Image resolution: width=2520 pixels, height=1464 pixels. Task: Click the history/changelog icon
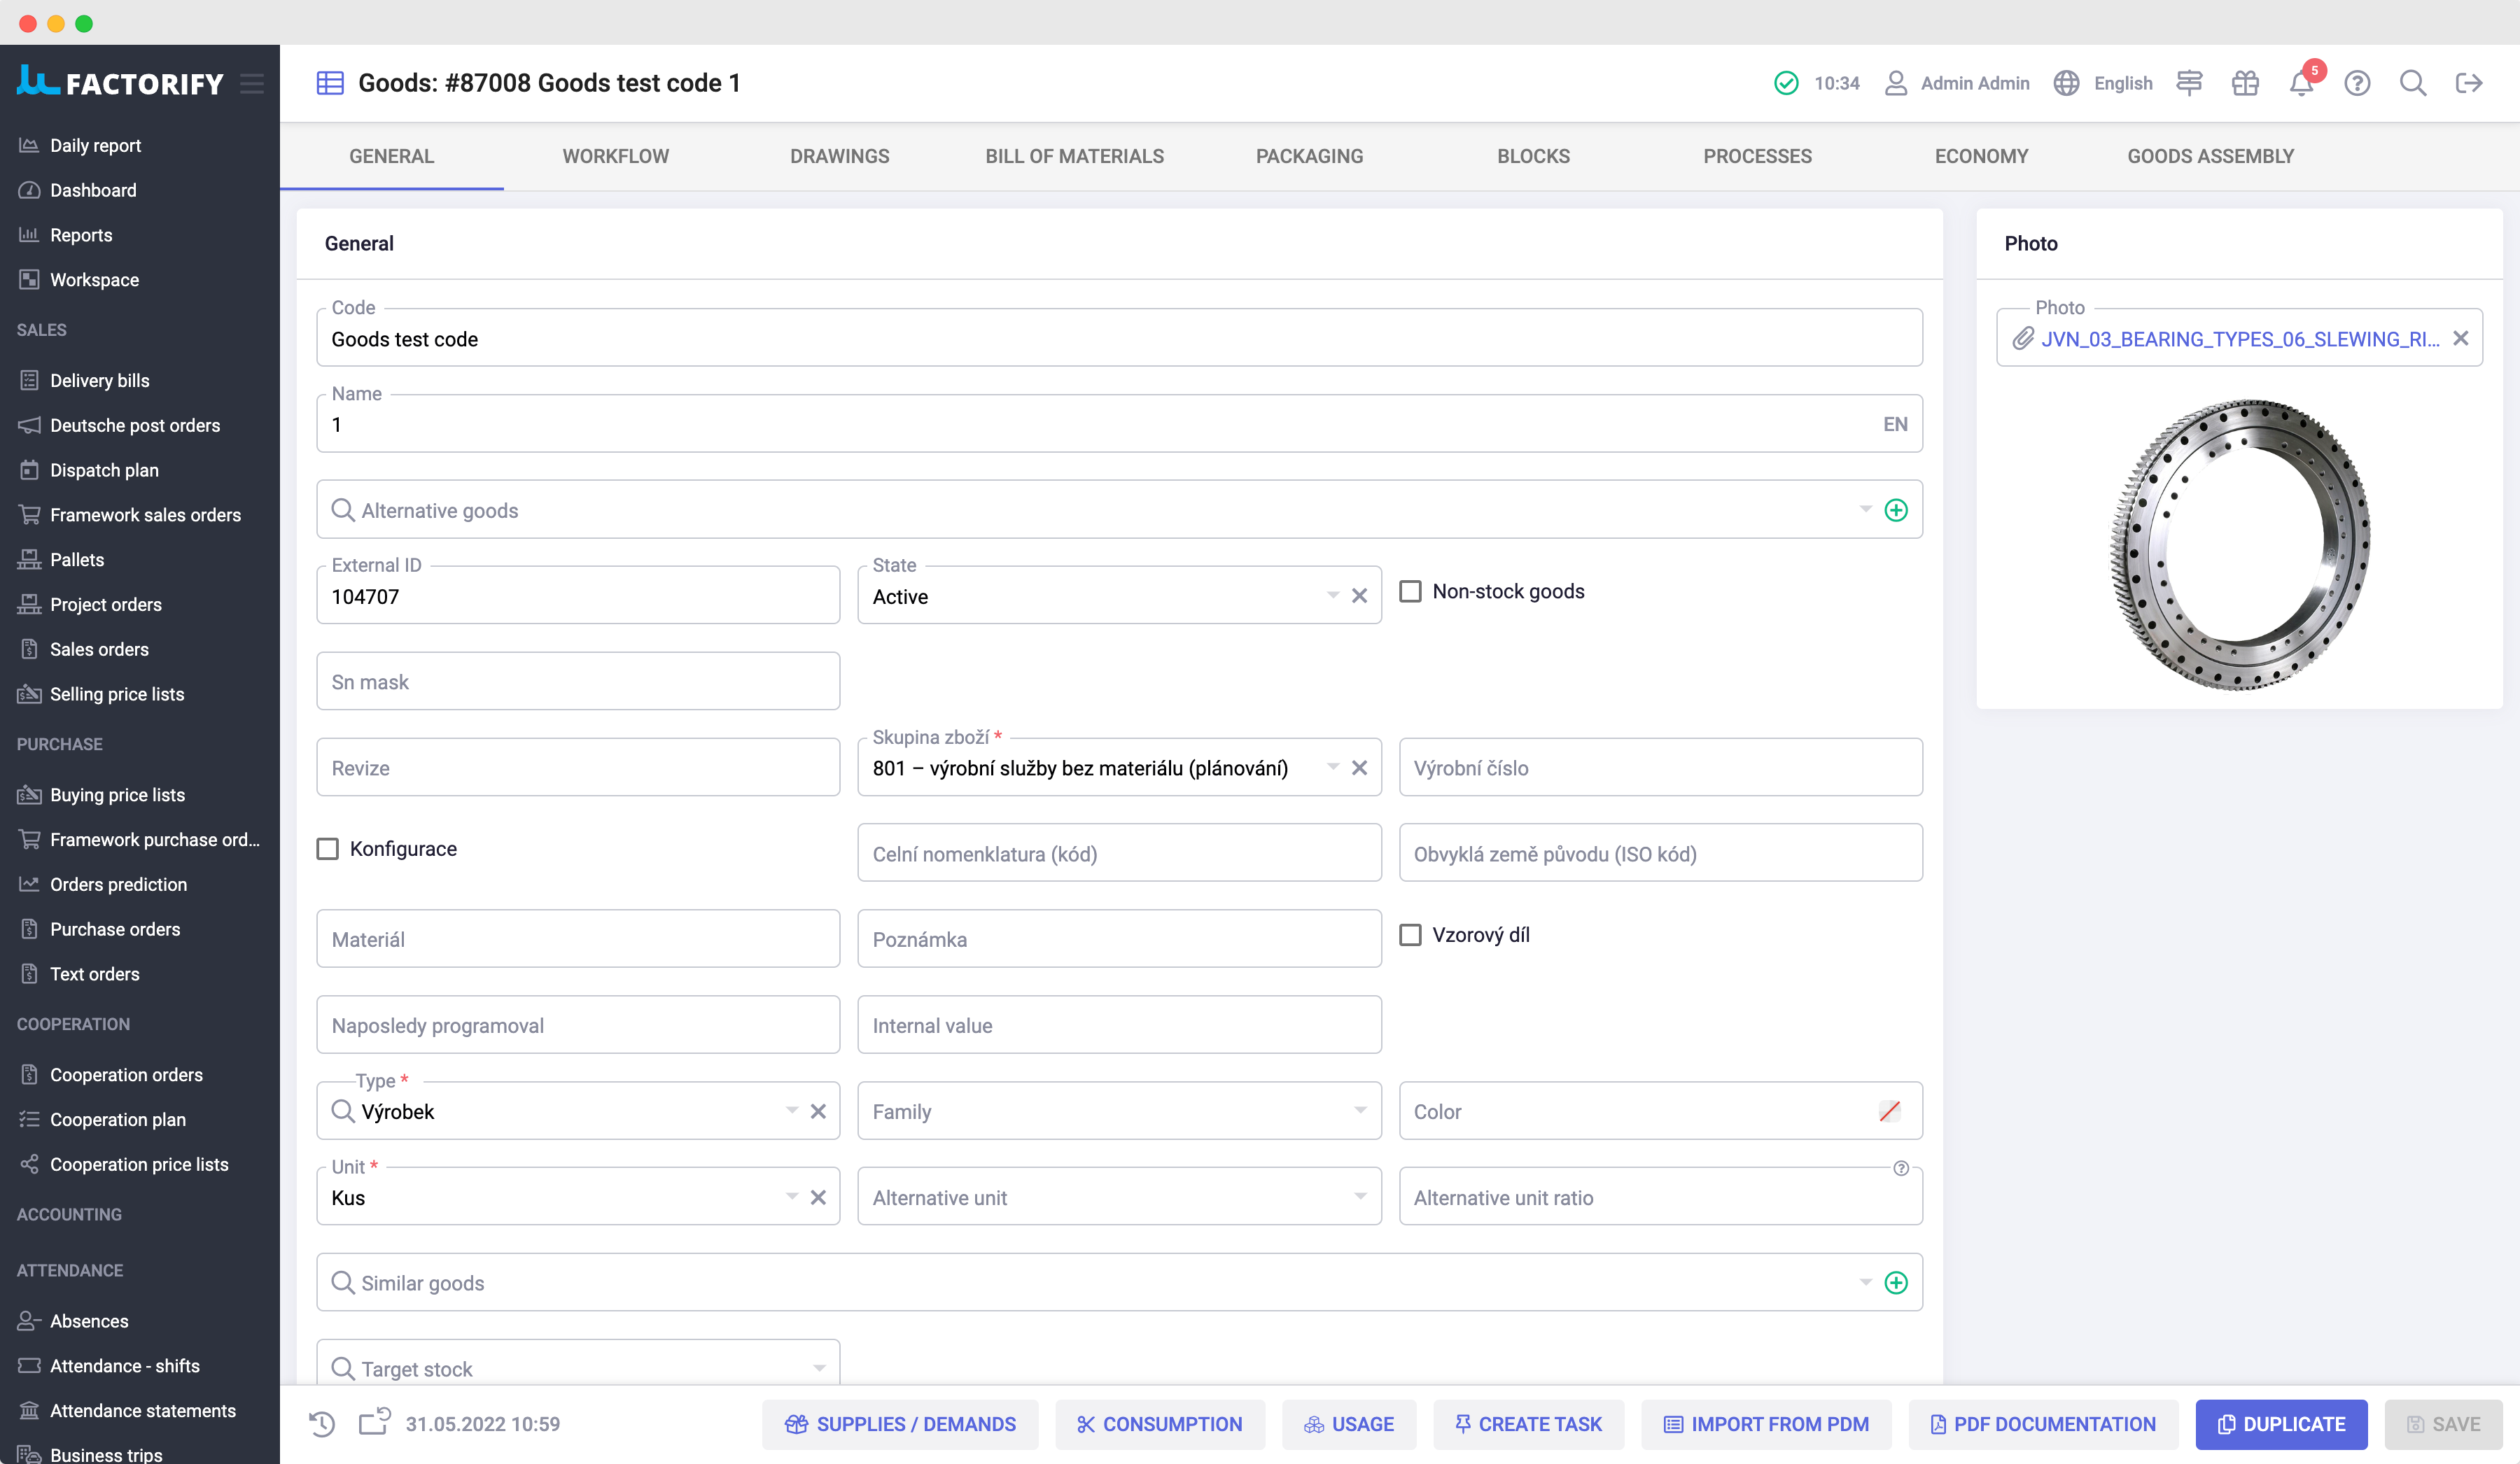pyautogui.click(x=321, y=1424)
